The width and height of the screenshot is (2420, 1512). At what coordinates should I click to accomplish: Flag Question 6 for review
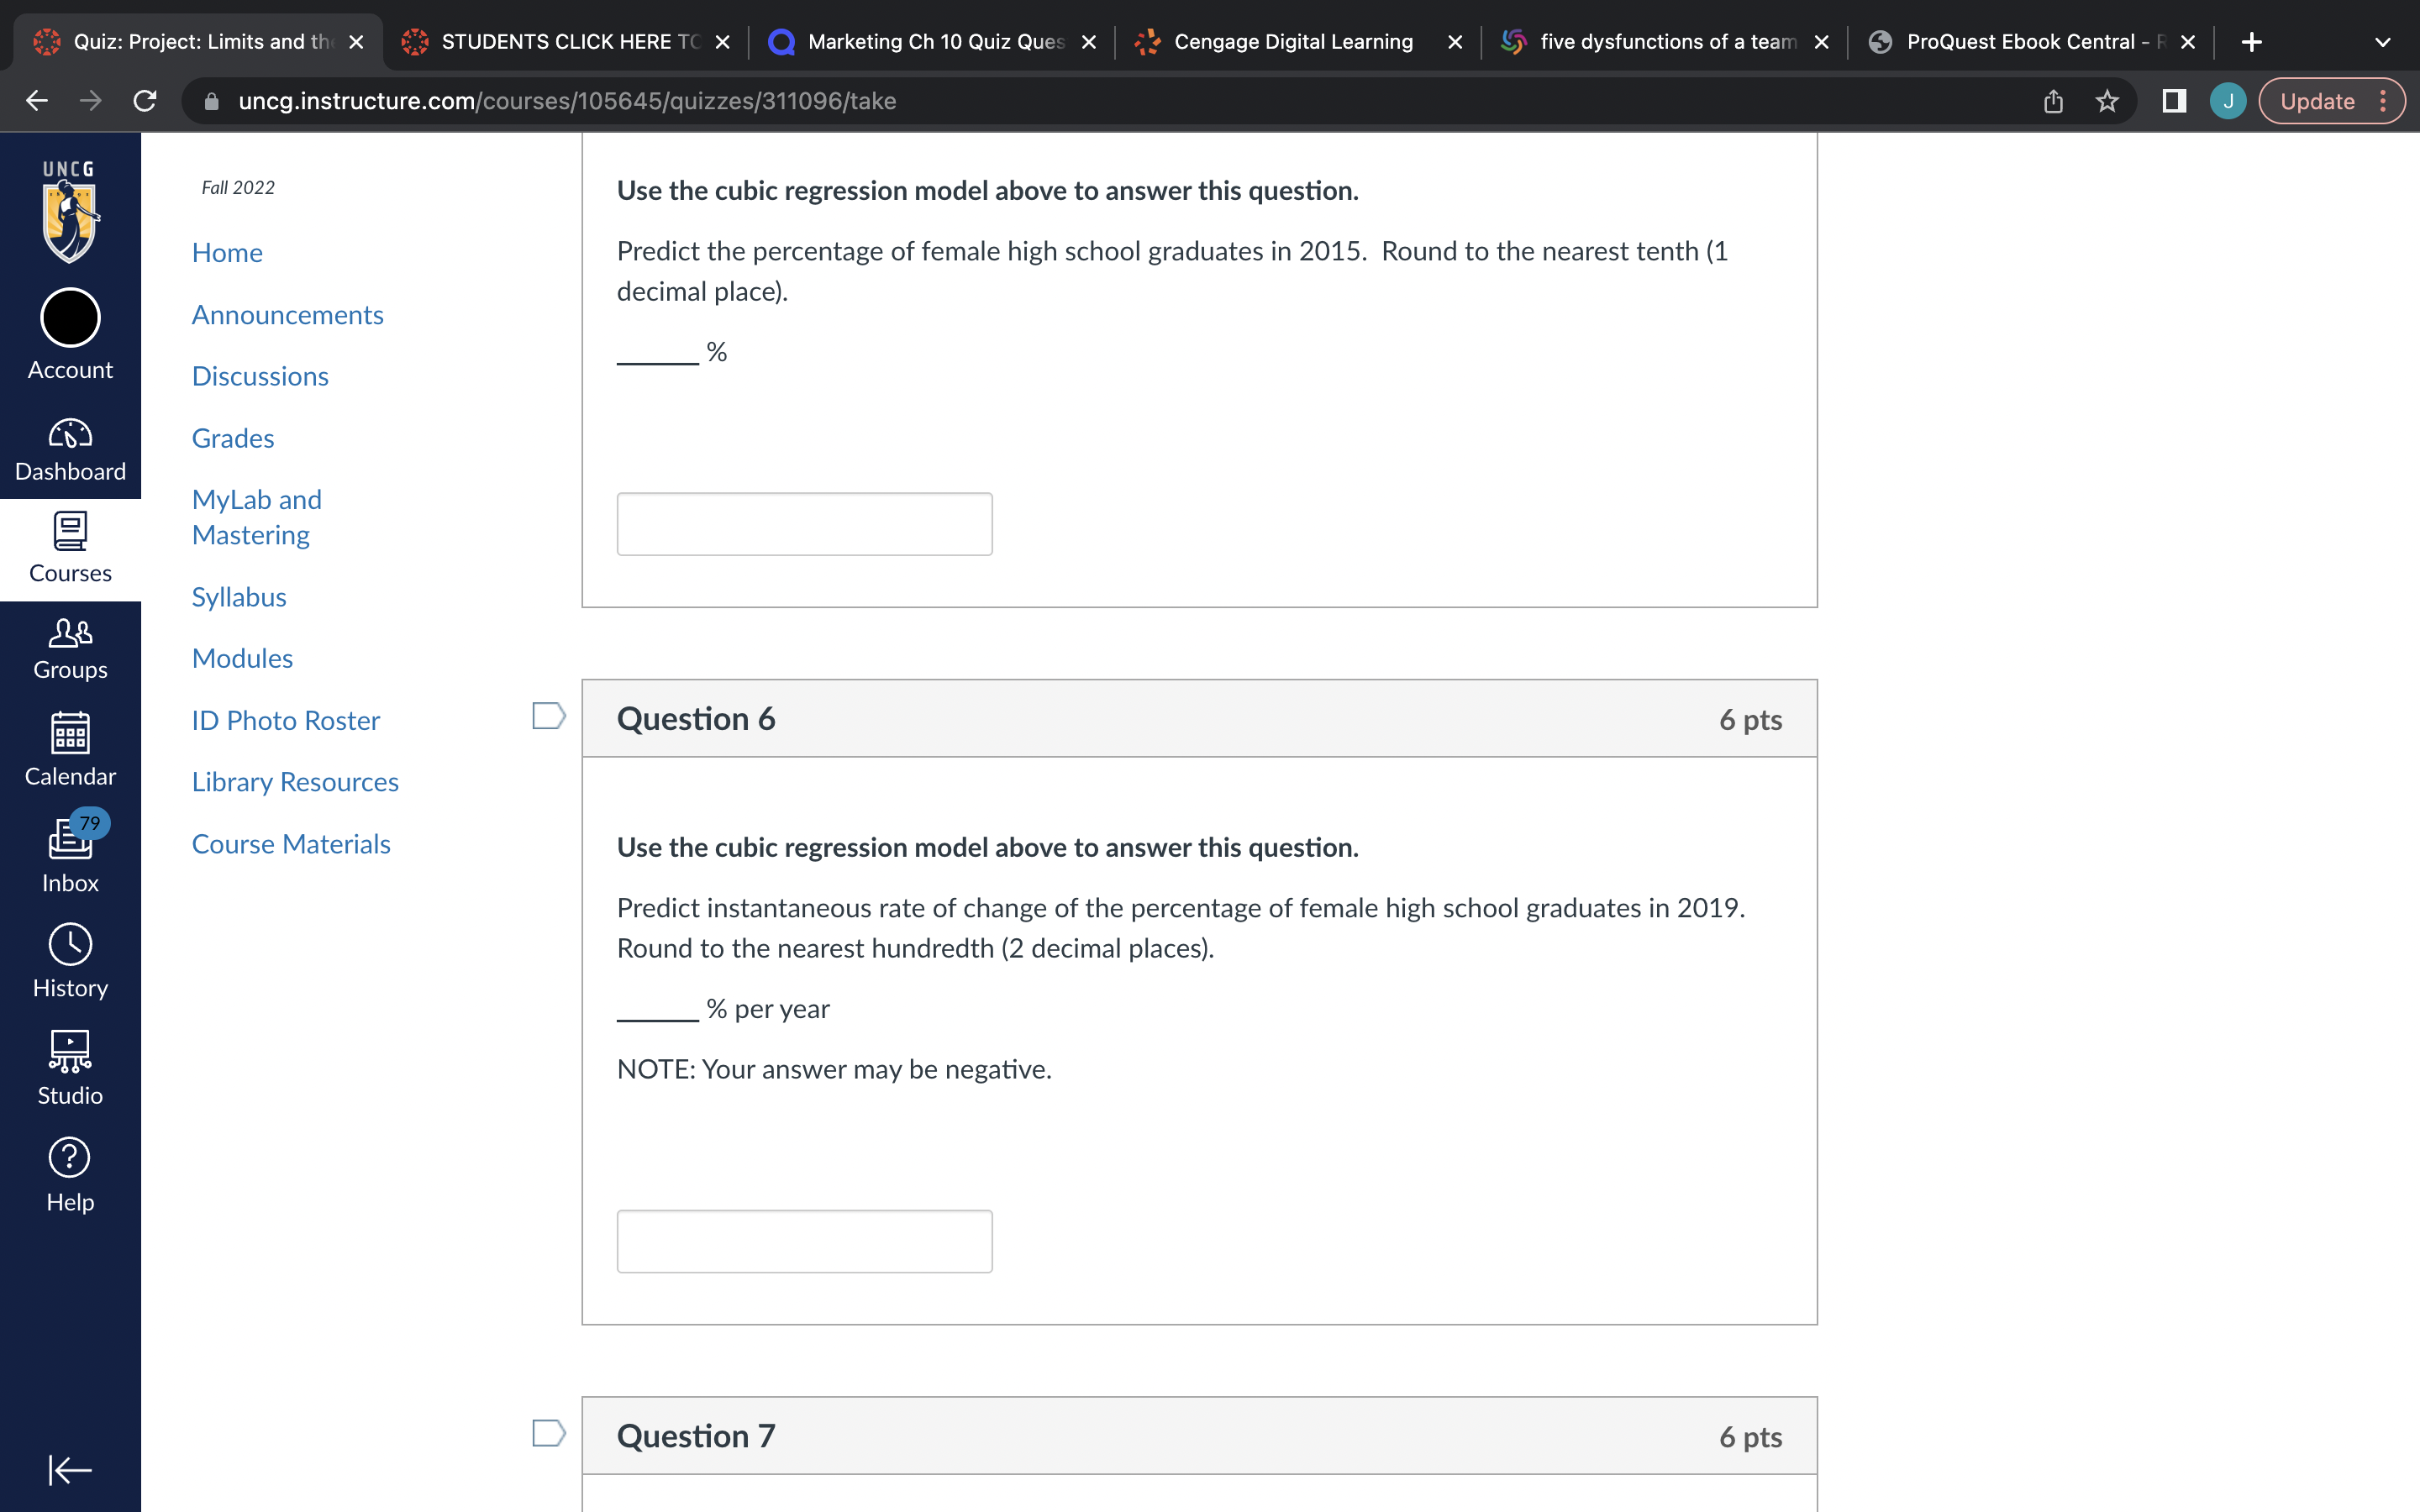coord(547,715)
